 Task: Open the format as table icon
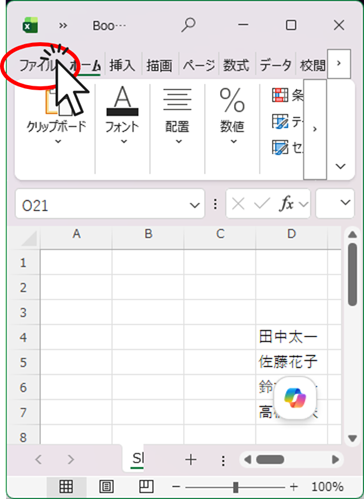(280, 121)
